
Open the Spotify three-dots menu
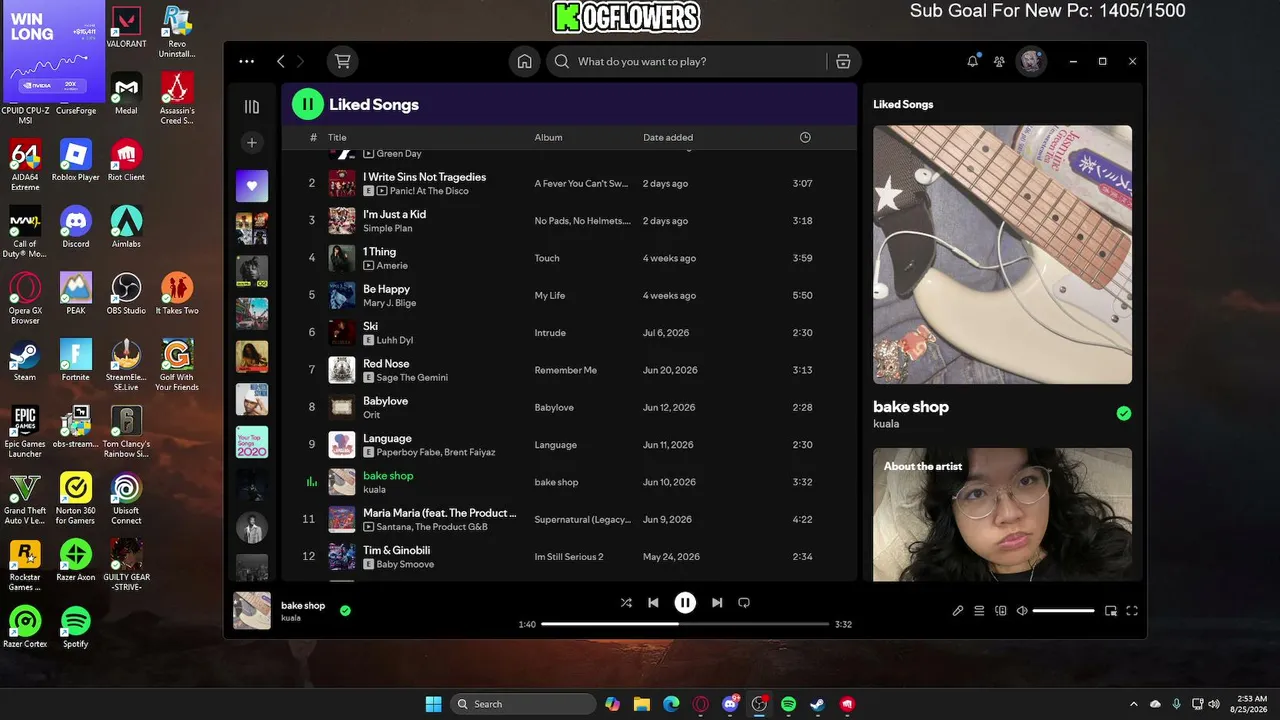(246, 61)
